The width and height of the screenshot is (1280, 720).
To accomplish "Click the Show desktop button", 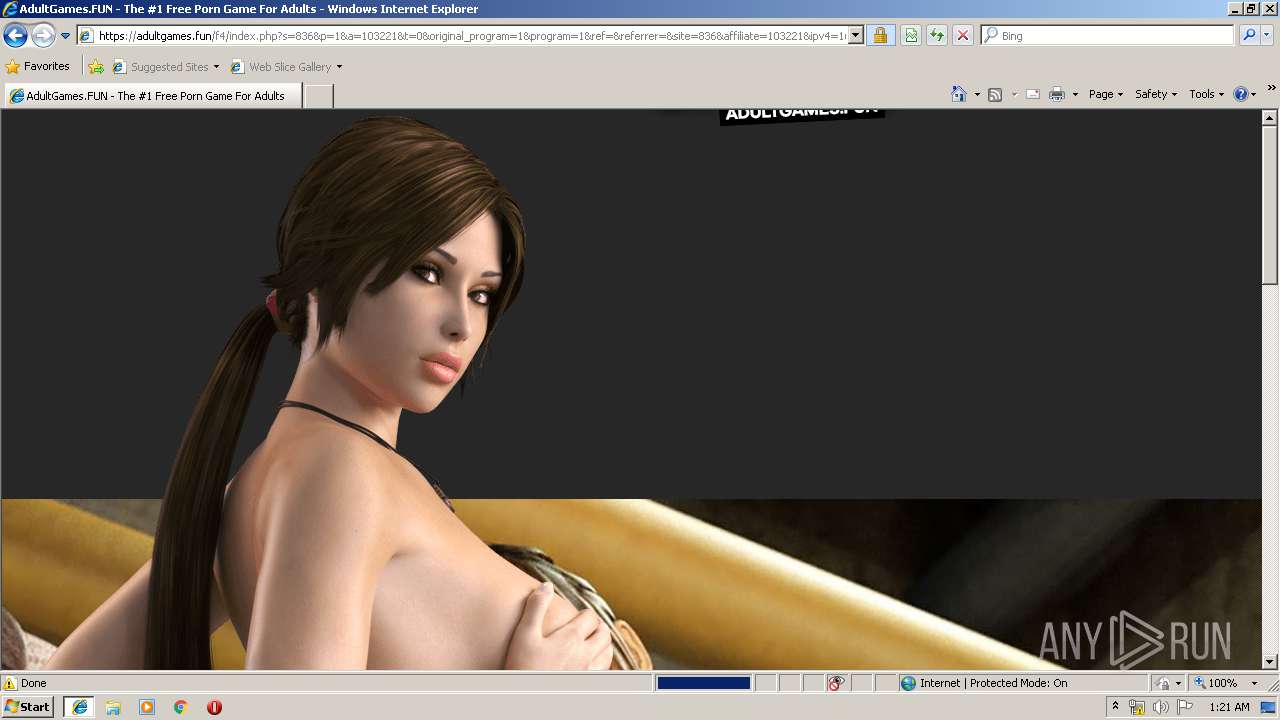I will point(1269,707).
